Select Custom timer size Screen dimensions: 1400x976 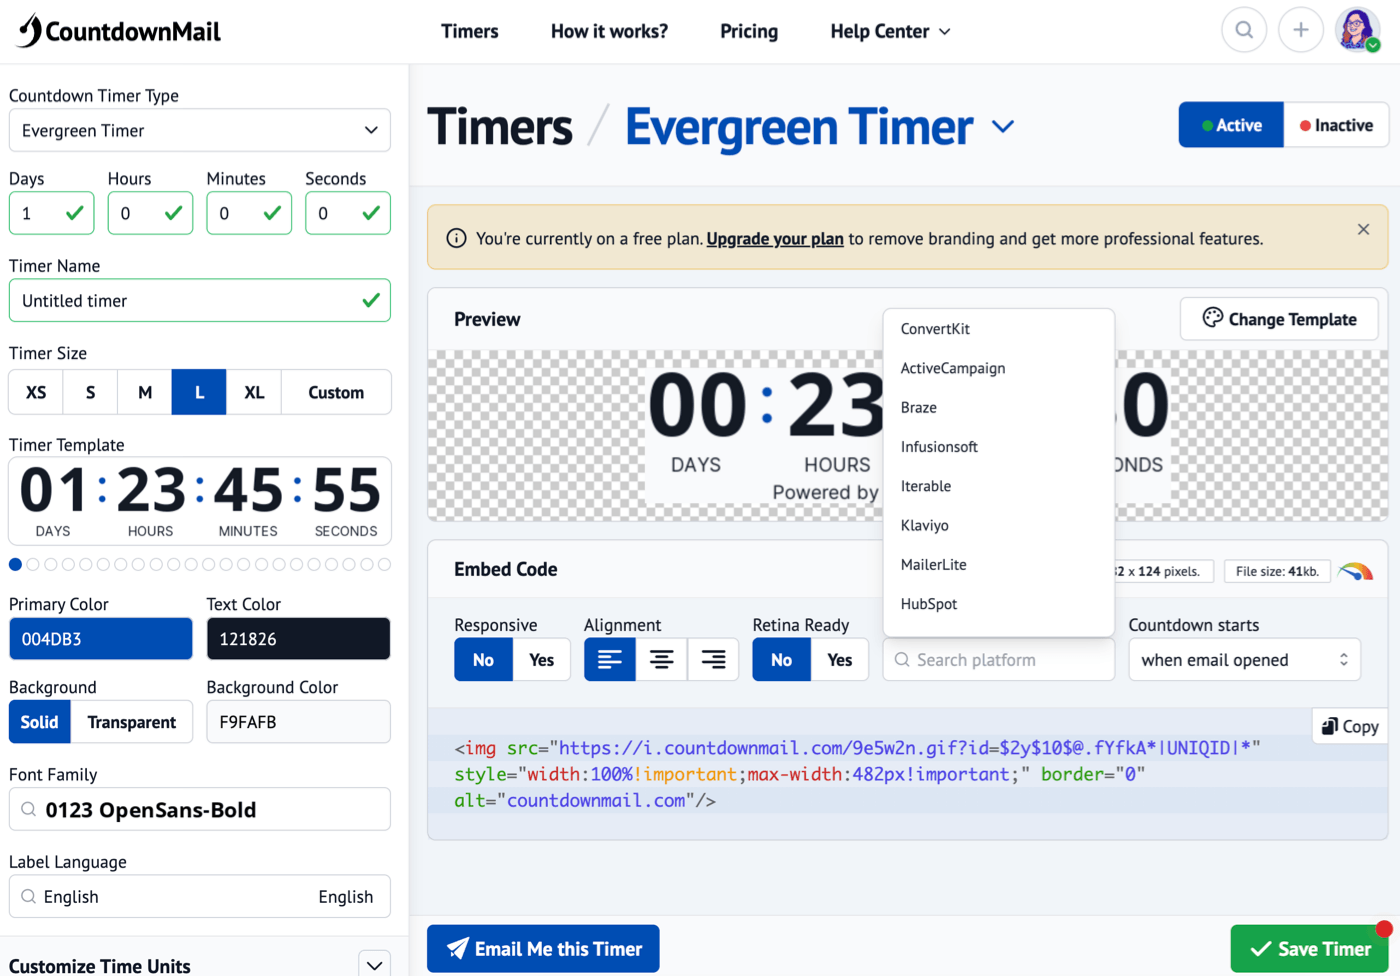coord(336,392)
